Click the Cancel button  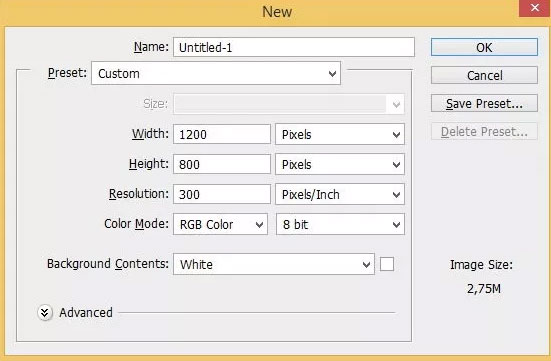coord(484,75)
